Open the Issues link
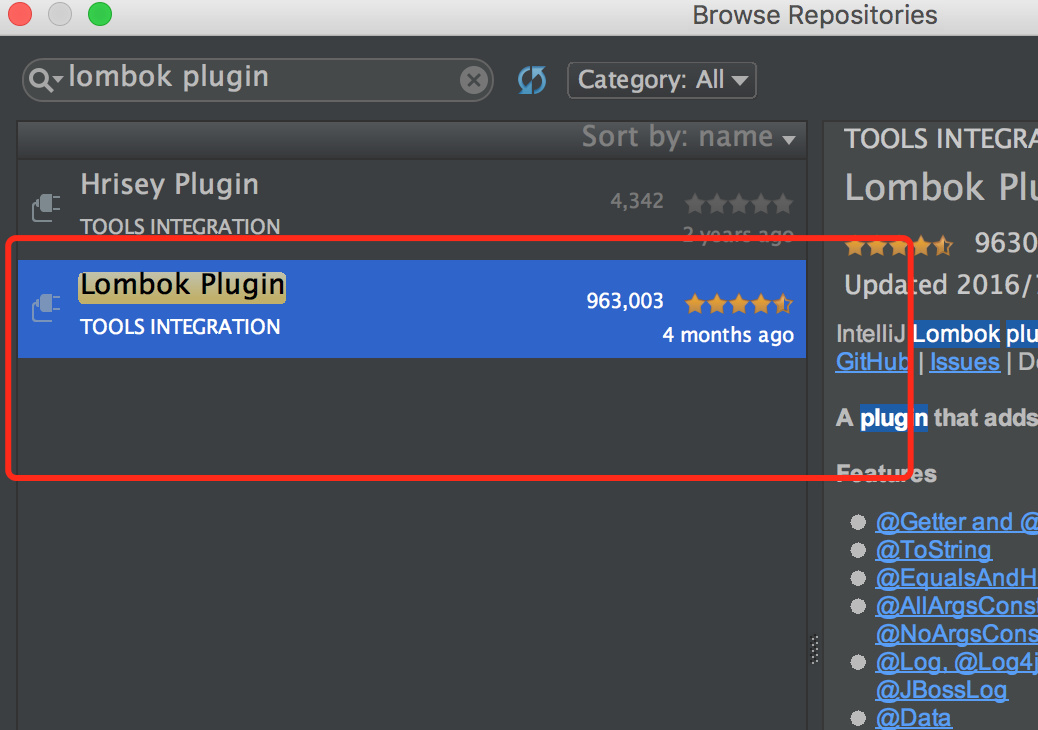 (x=965, y=362)
